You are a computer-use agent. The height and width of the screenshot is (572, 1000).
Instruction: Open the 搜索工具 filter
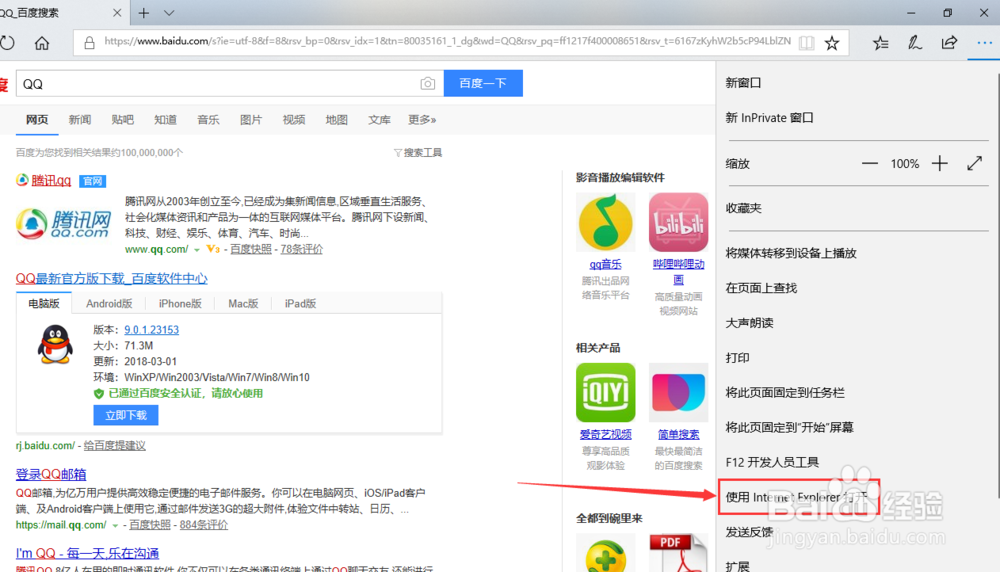(x=418, y=152)
